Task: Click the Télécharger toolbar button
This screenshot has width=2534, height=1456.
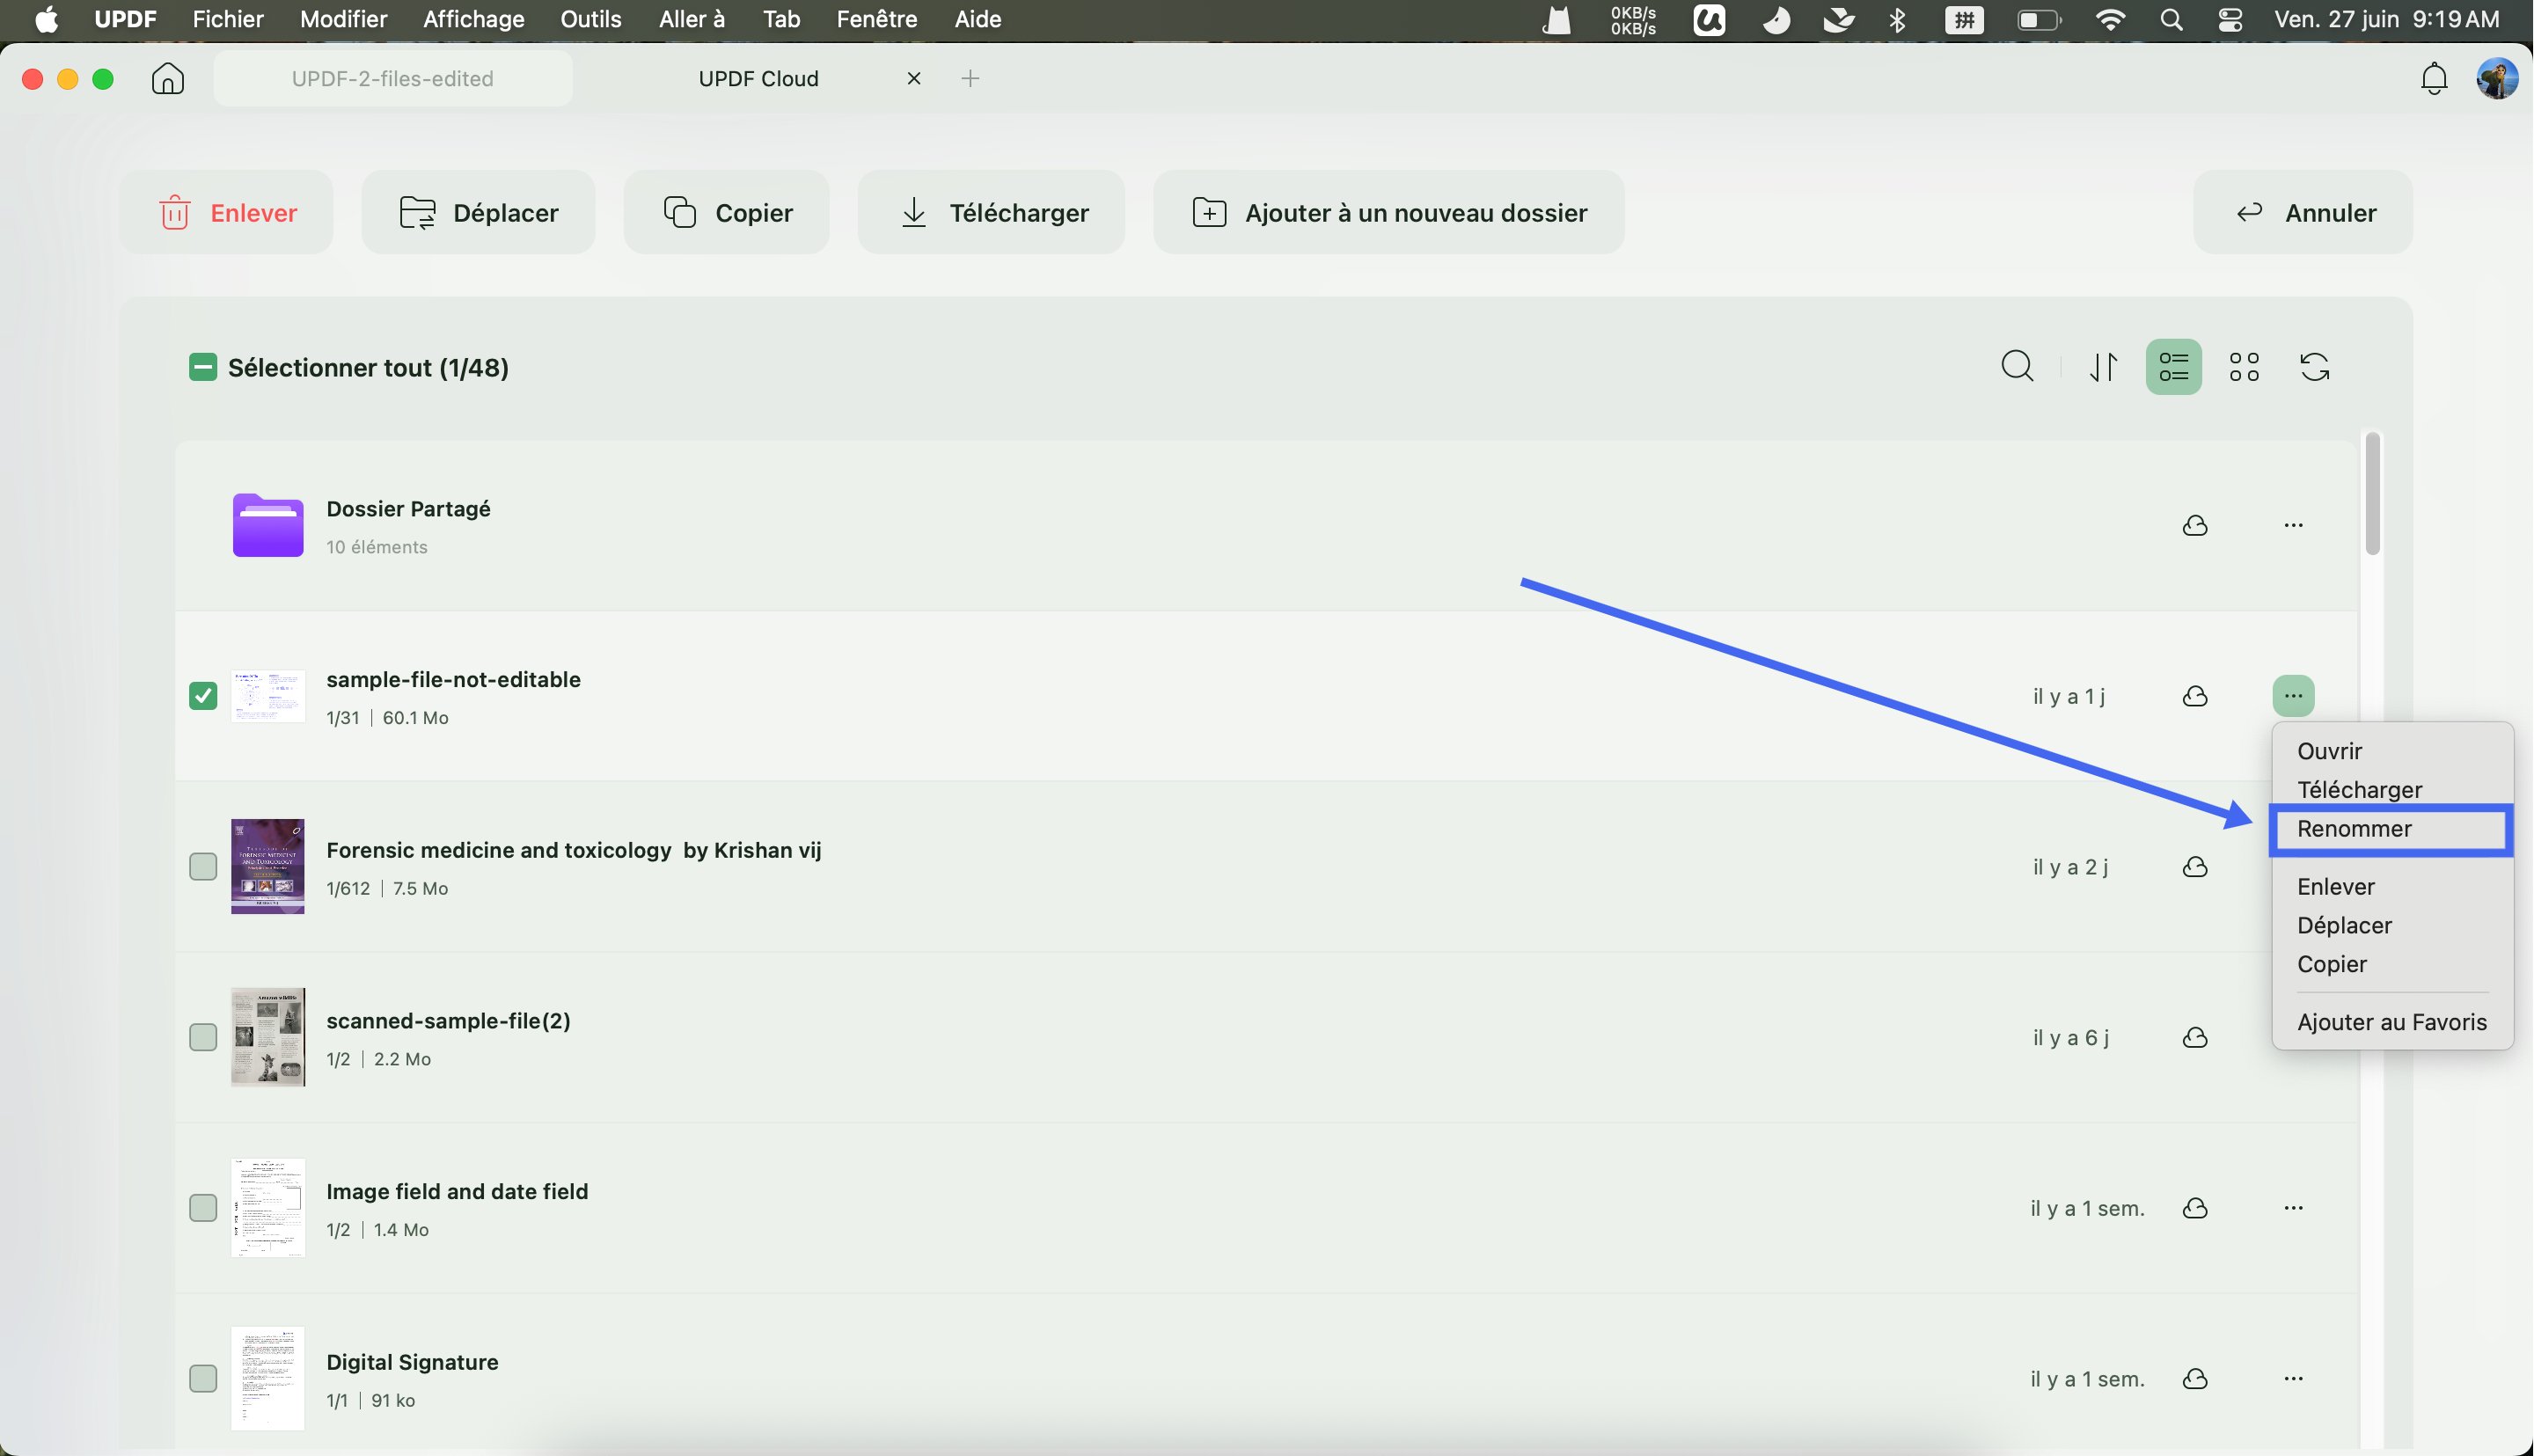Action: [992, 212]
